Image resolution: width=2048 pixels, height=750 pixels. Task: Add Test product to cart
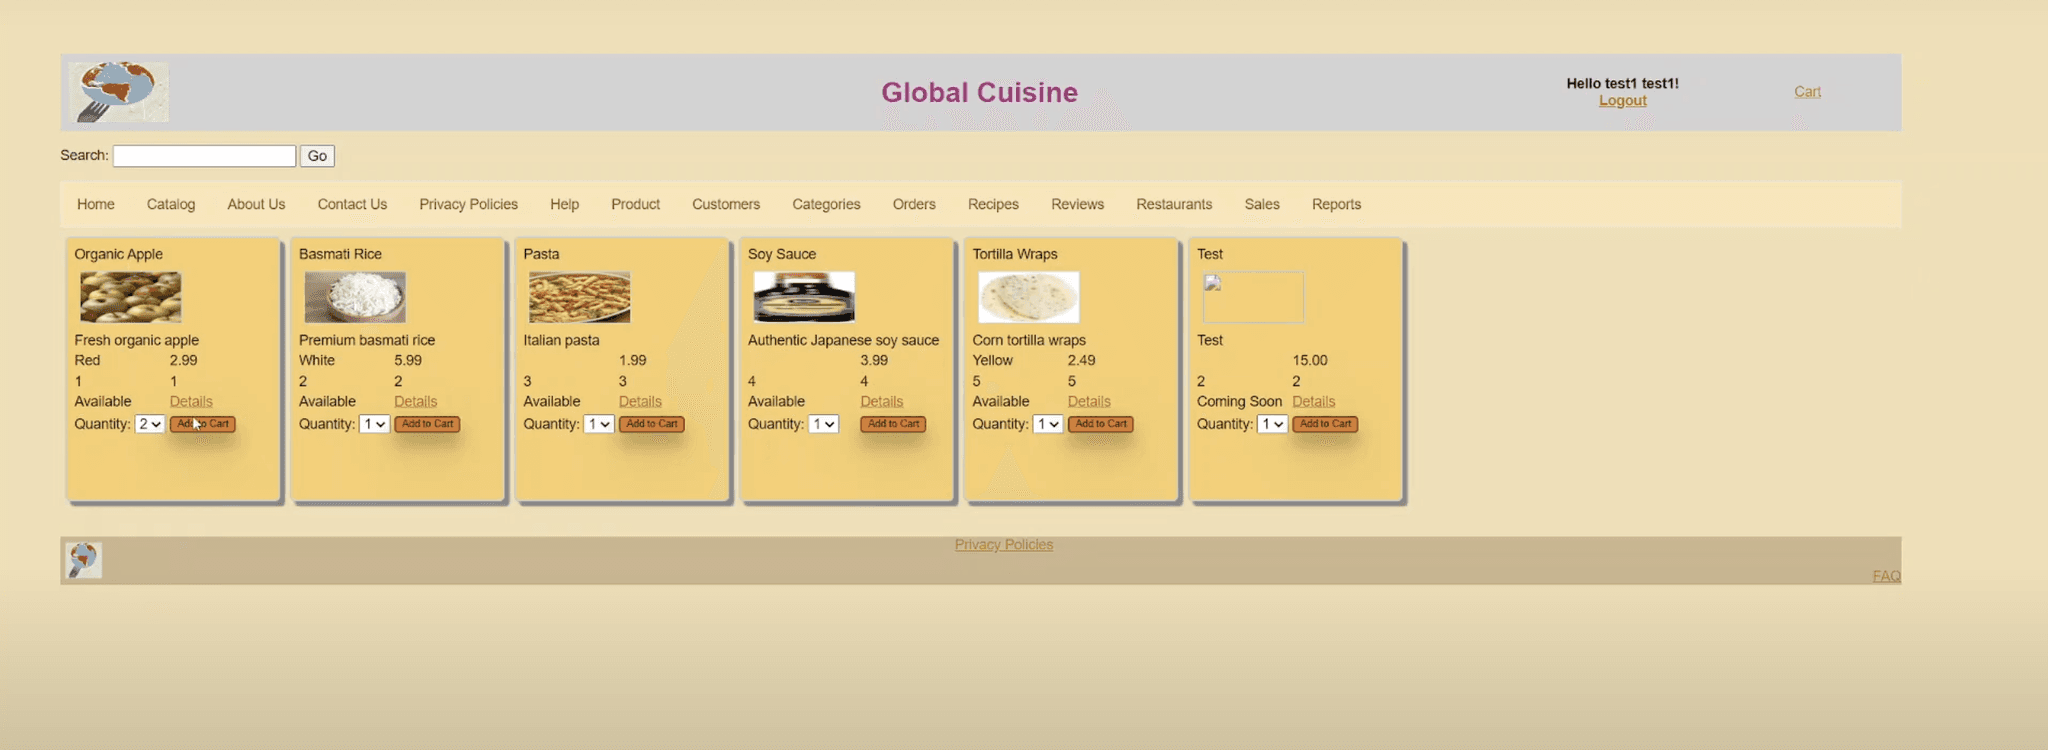click(1325, 424)
